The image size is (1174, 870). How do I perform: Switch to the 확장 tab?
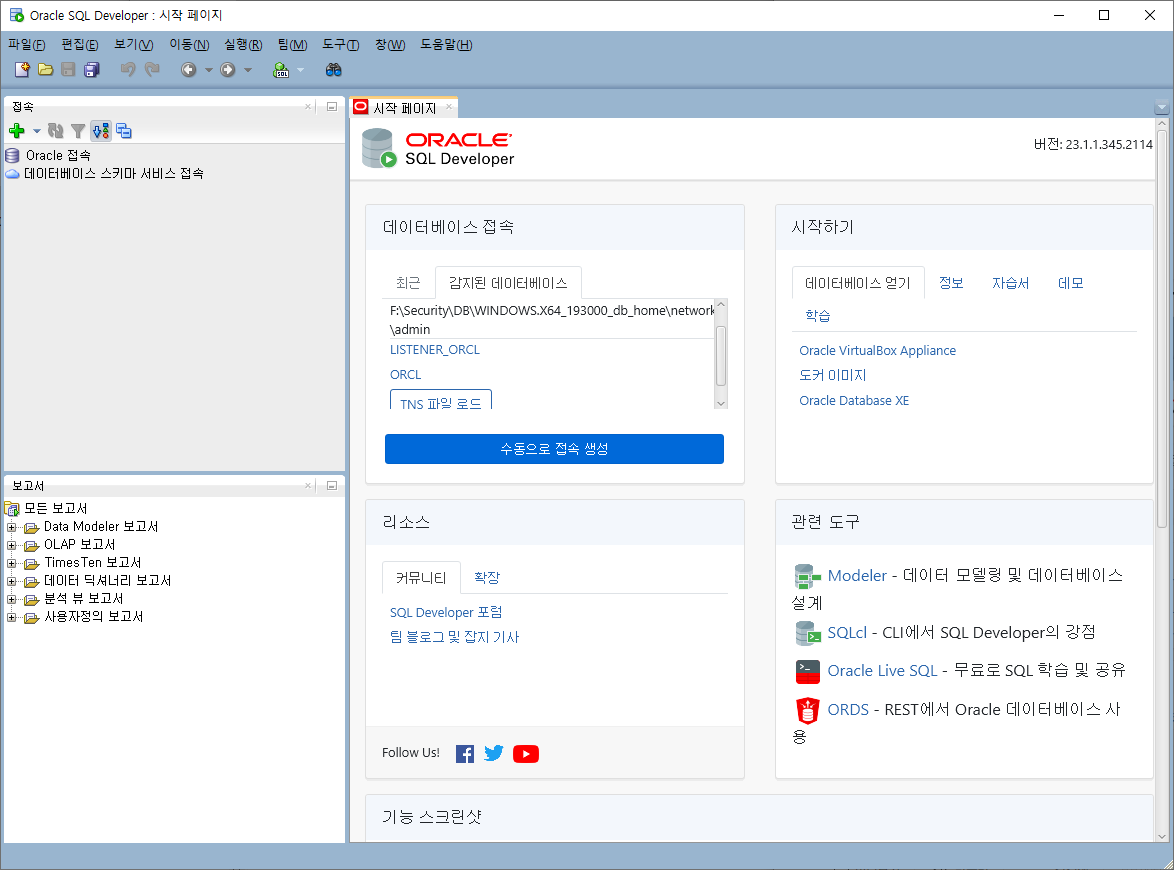point(487,577)
